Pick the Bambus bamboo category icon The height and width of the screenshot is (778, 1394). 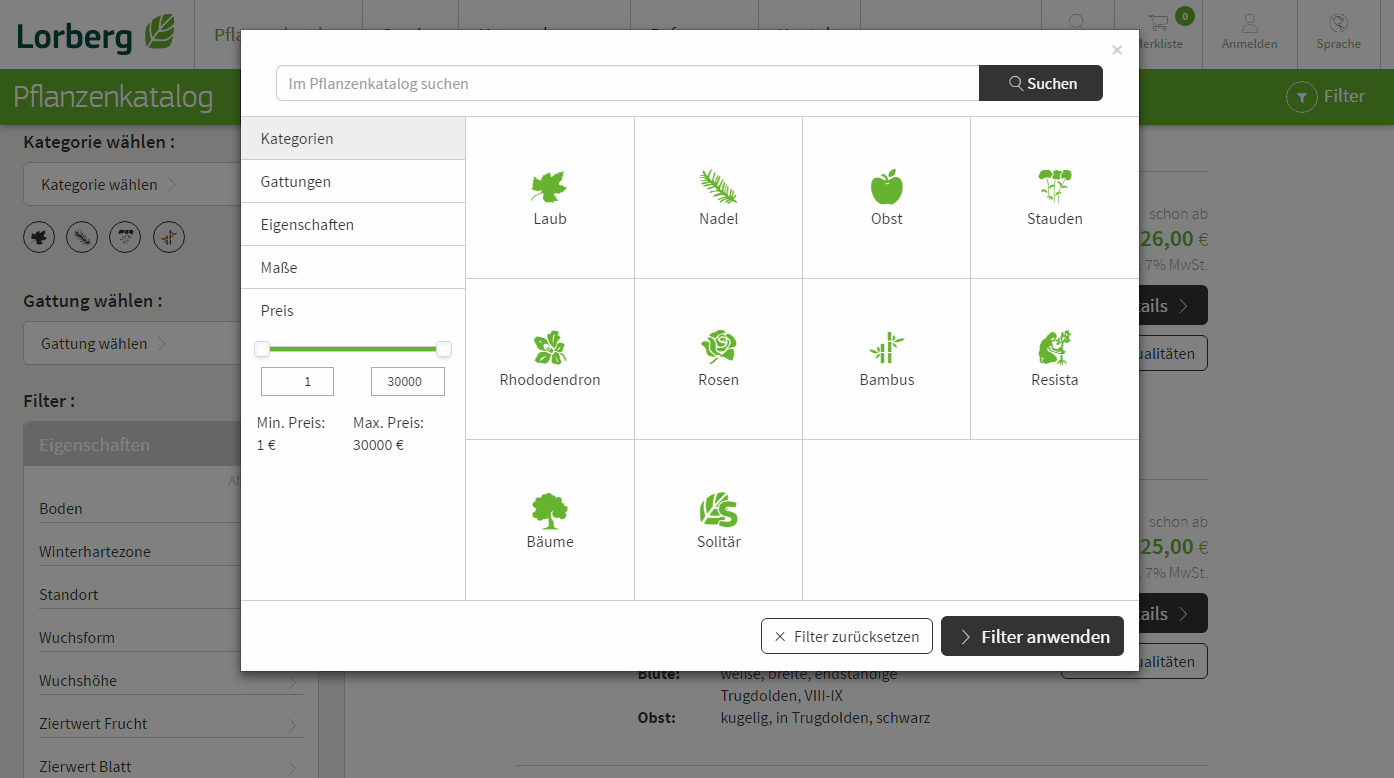[886, 348]
